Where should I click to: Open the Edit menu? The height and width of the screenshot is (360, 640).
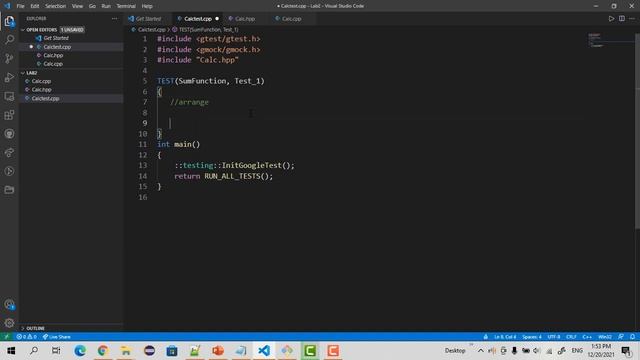(35, 6)
